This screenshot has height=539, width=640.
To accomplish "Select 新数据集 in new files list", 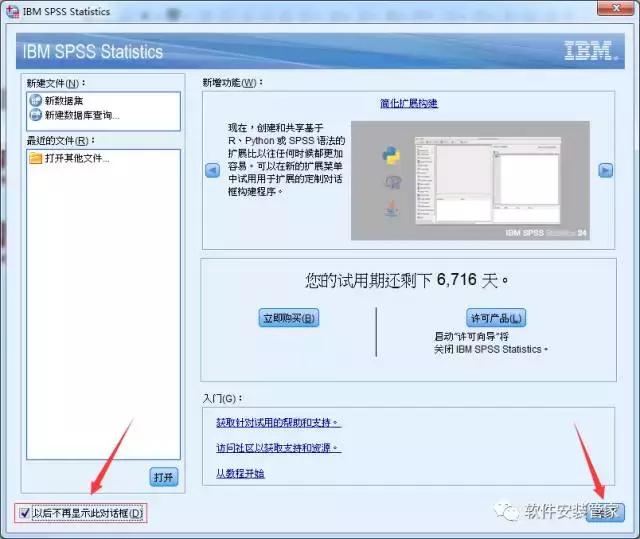I will (x=64, y=101).
